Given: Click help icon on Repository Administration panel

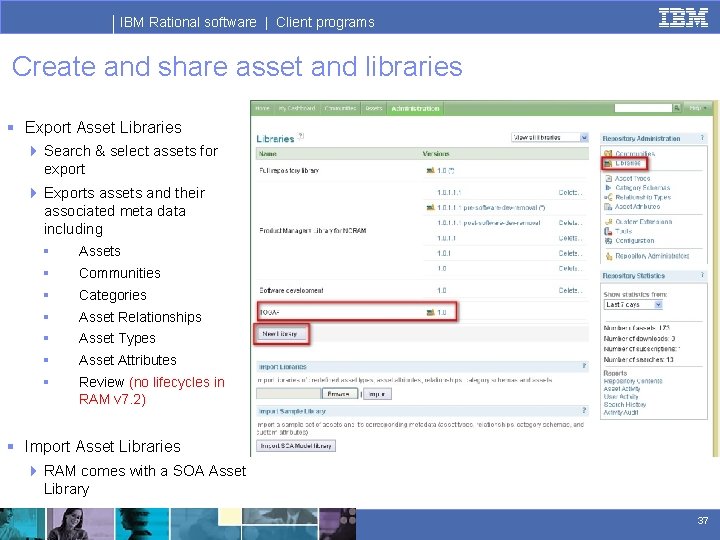Looking at the screenshot, I should (702, 138).
